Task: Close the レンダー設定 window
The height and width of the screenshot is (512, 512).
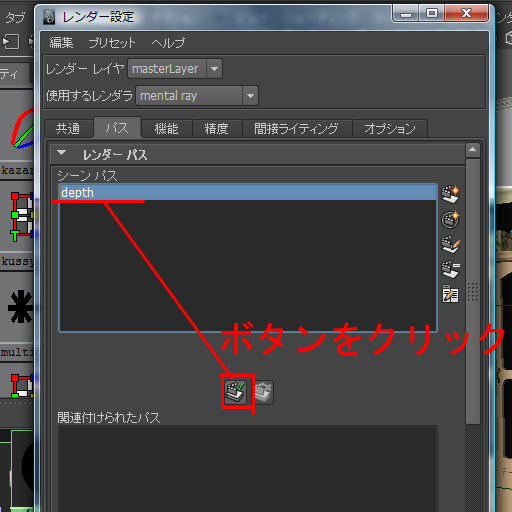Action: pos(467,14)
